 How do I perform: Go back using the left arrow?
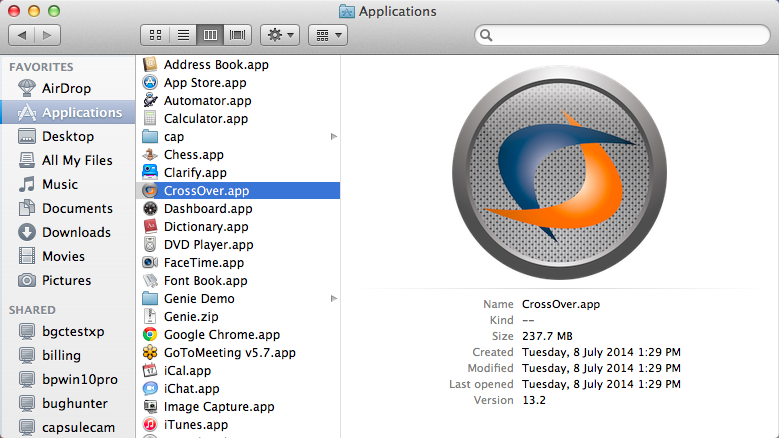[21, 35]
